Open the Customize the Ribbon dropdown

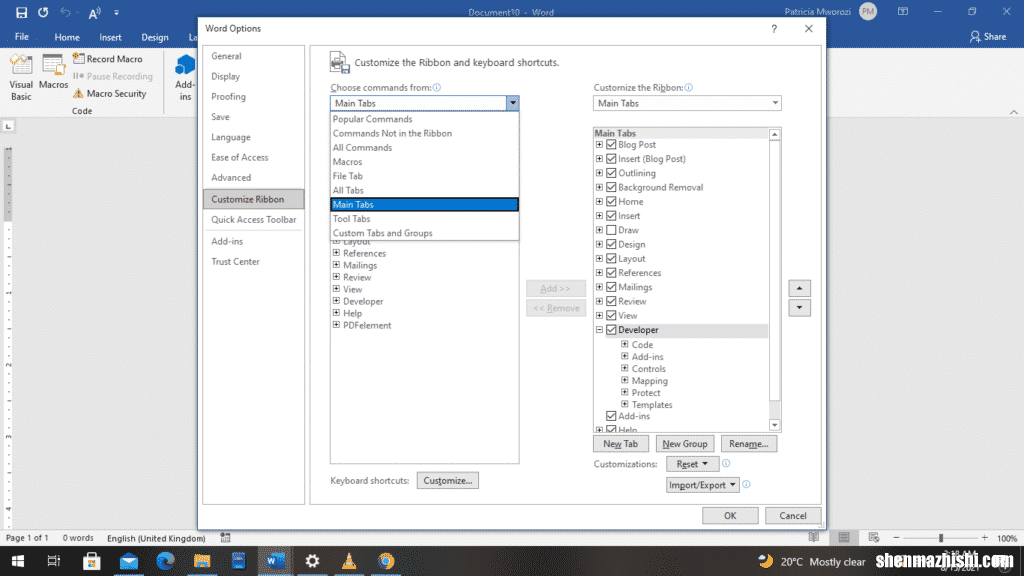[775, 103]
